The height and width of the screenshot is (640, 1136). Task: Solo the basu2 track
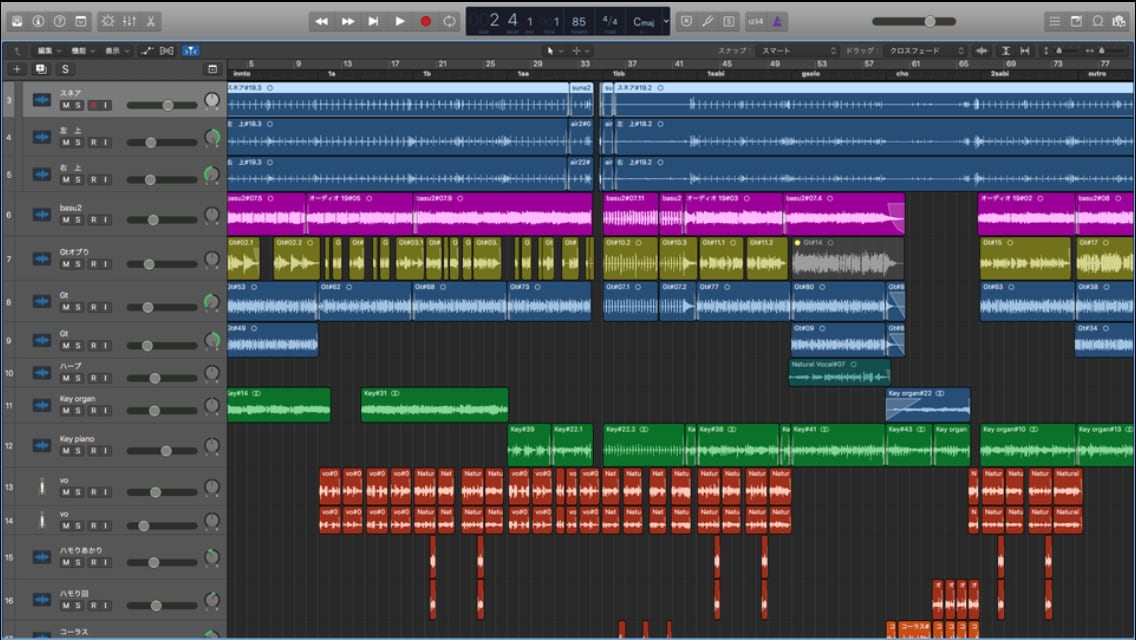[x=78, y=220]
